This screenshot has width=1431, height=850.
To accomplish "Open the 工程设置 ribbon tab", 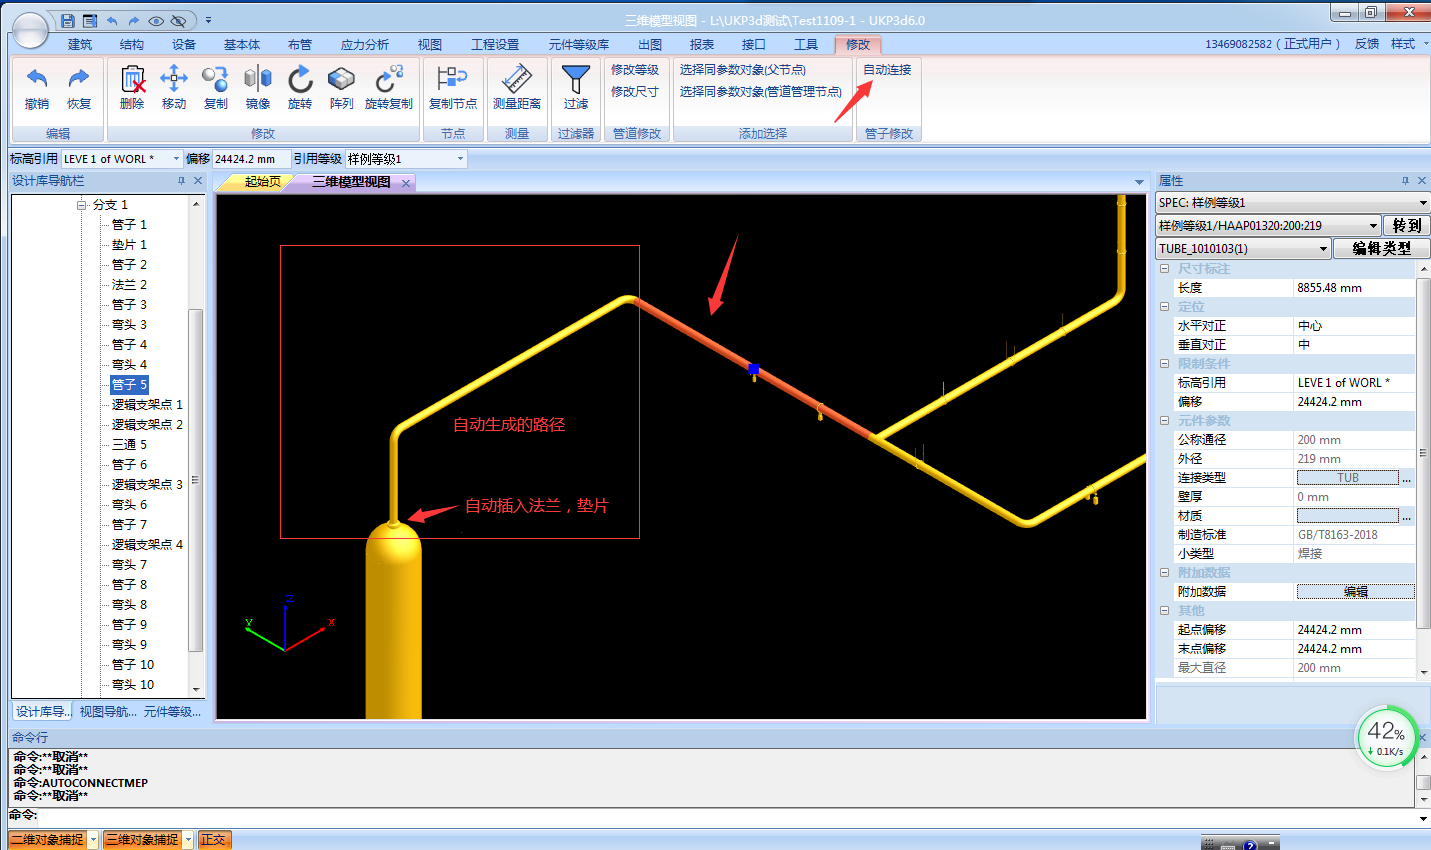I will pos(495,44).
